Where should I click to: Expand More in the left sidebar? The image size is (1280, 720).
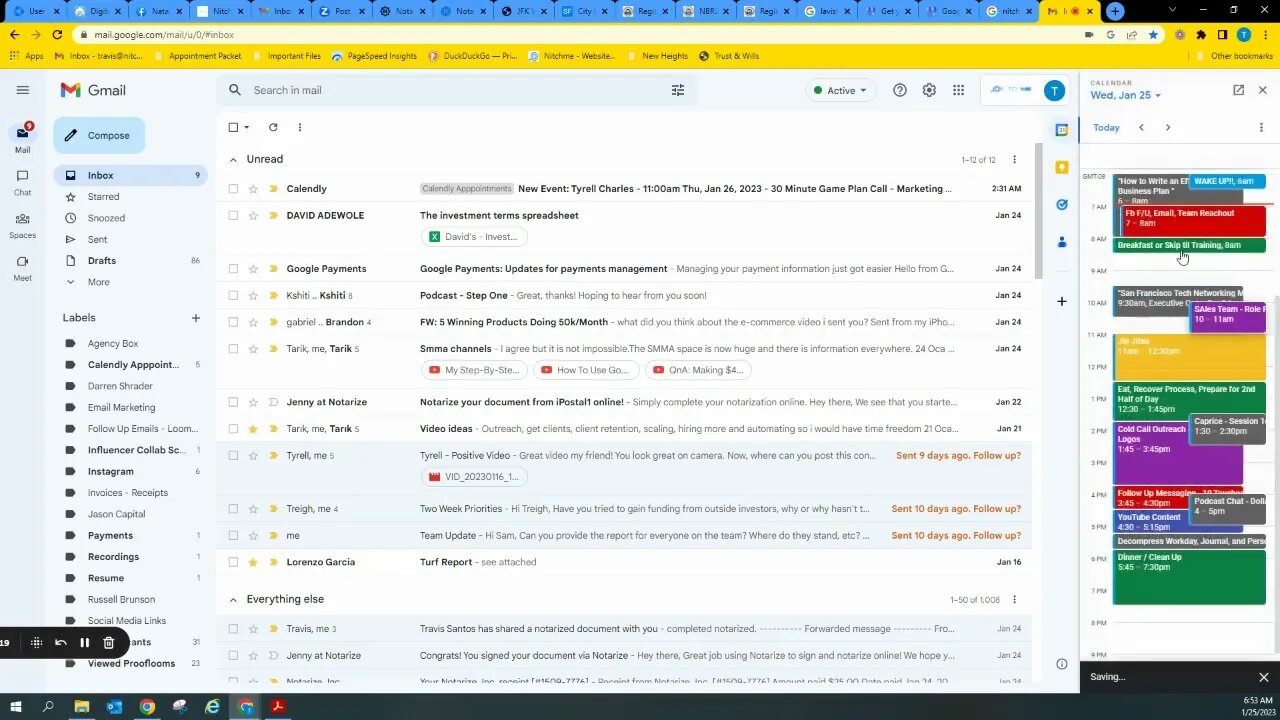coord(98,282)
